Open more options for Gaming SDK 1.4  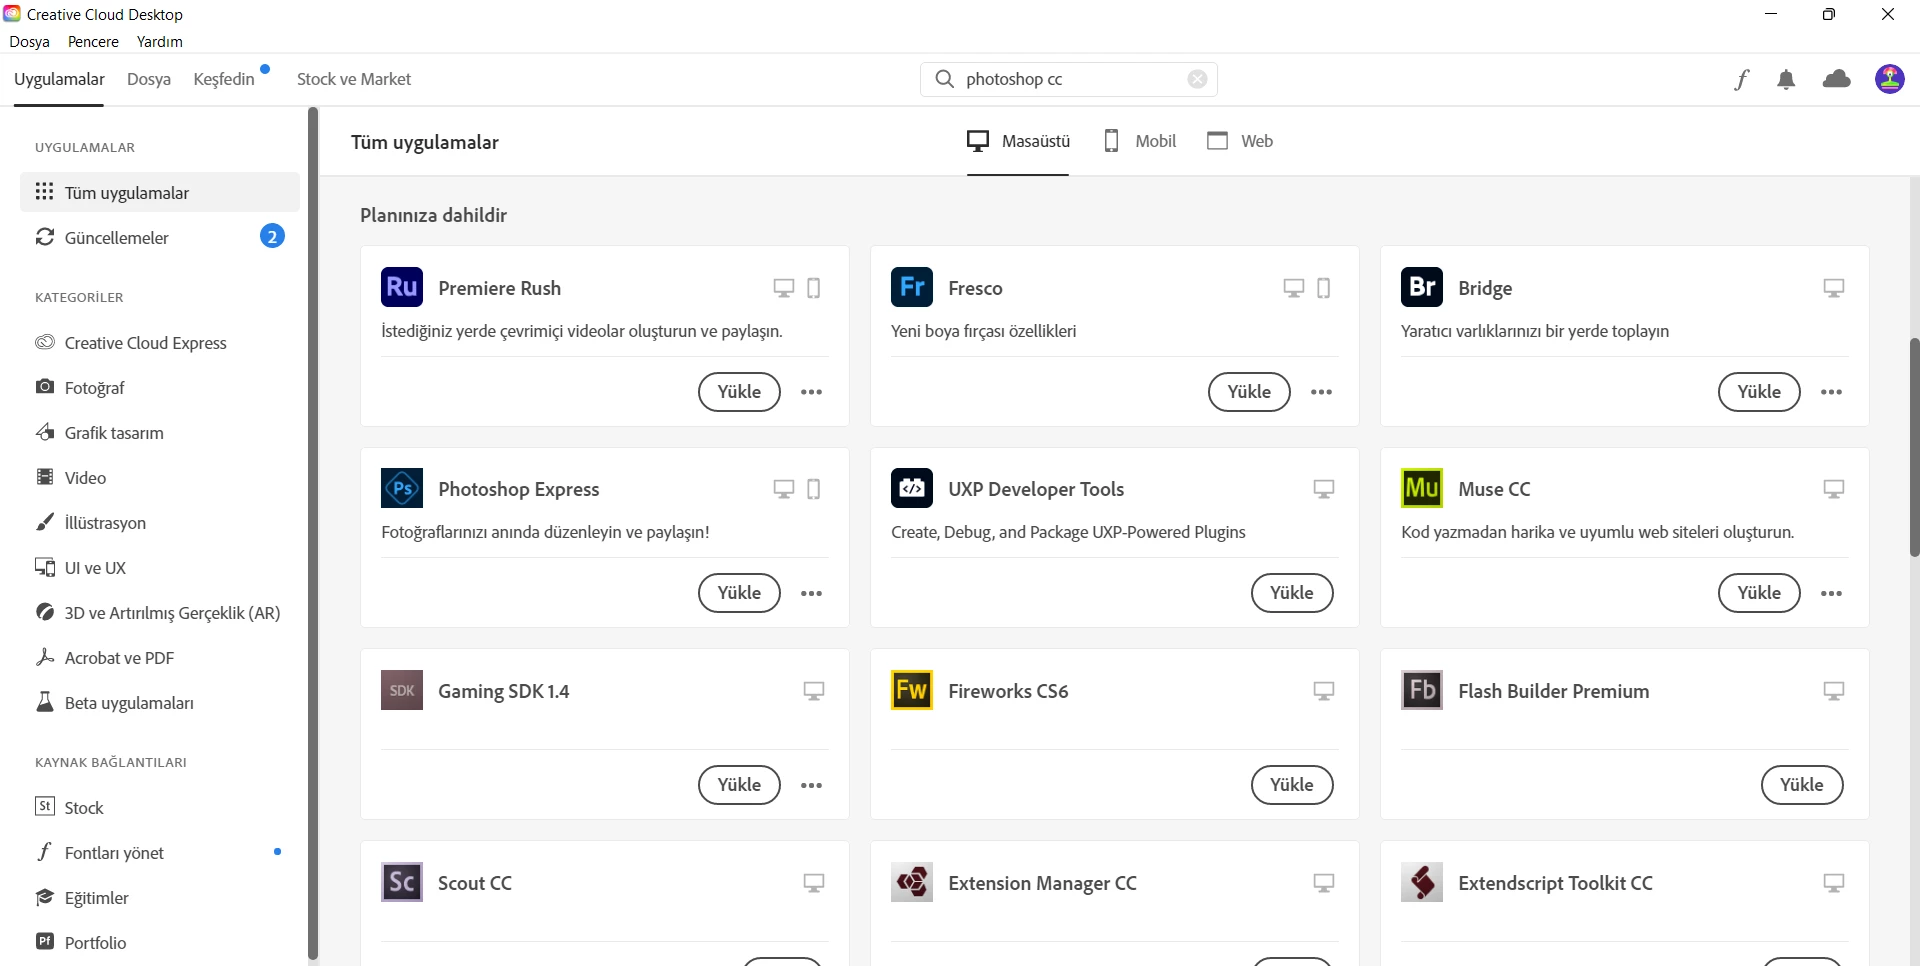pos(812,785)
